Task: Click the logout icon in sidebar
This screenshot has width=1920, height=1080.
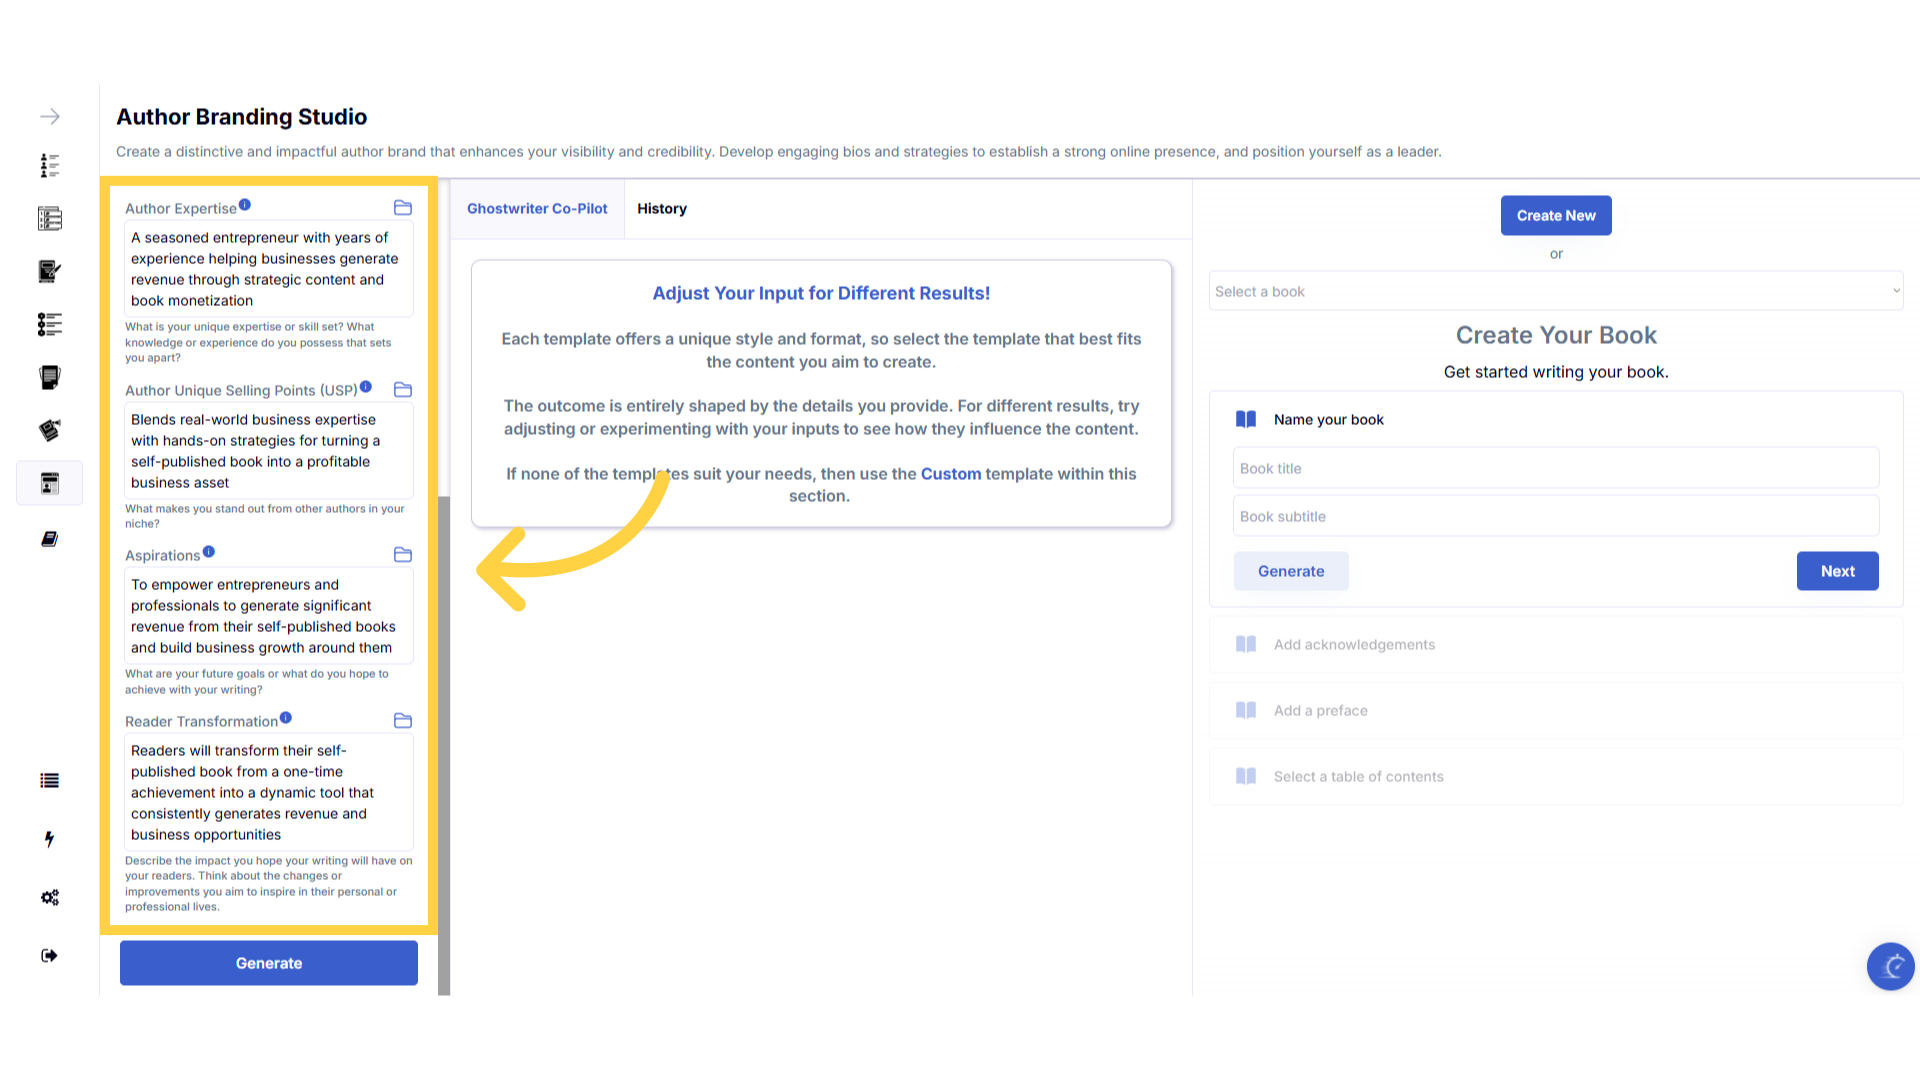Action: pos(49,956)
